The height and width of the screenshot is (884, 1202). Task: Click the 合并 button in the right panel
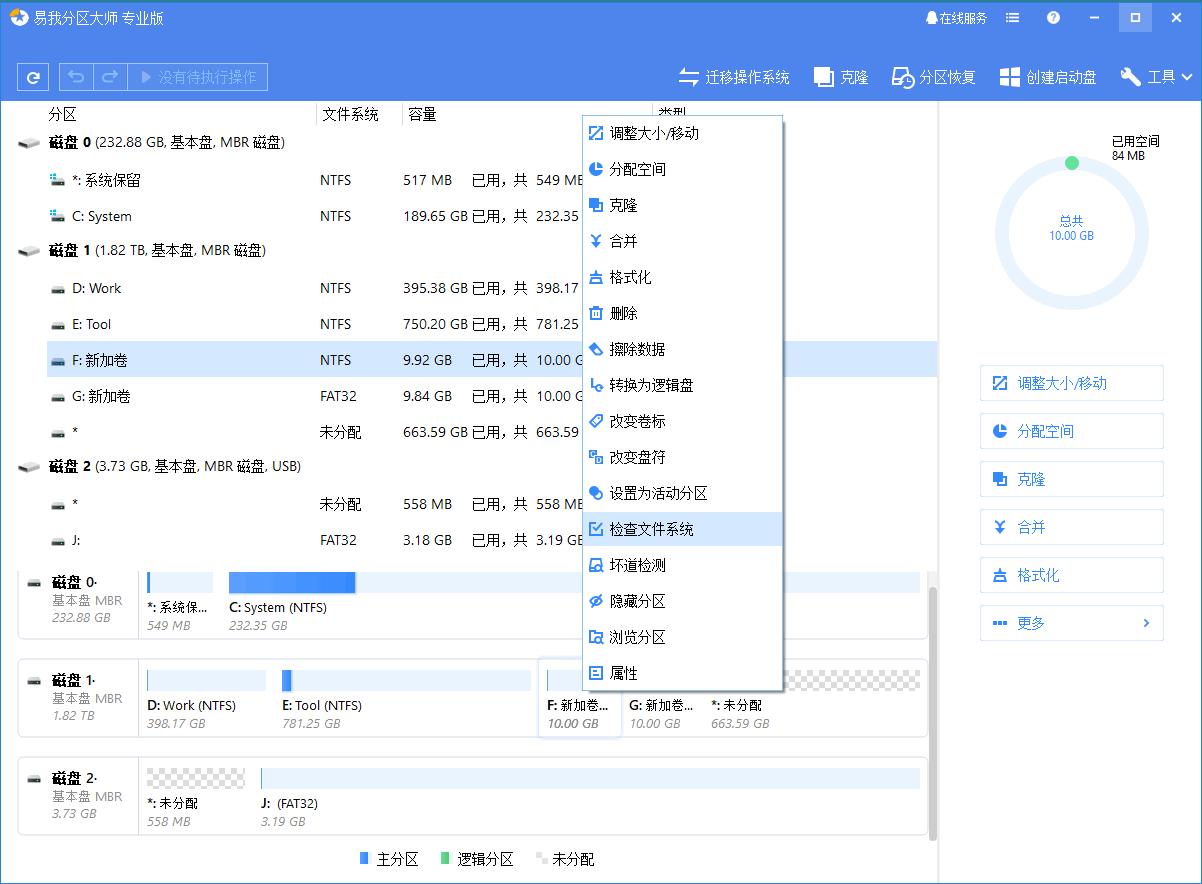pyautogui.click(x=1071, y=527)
